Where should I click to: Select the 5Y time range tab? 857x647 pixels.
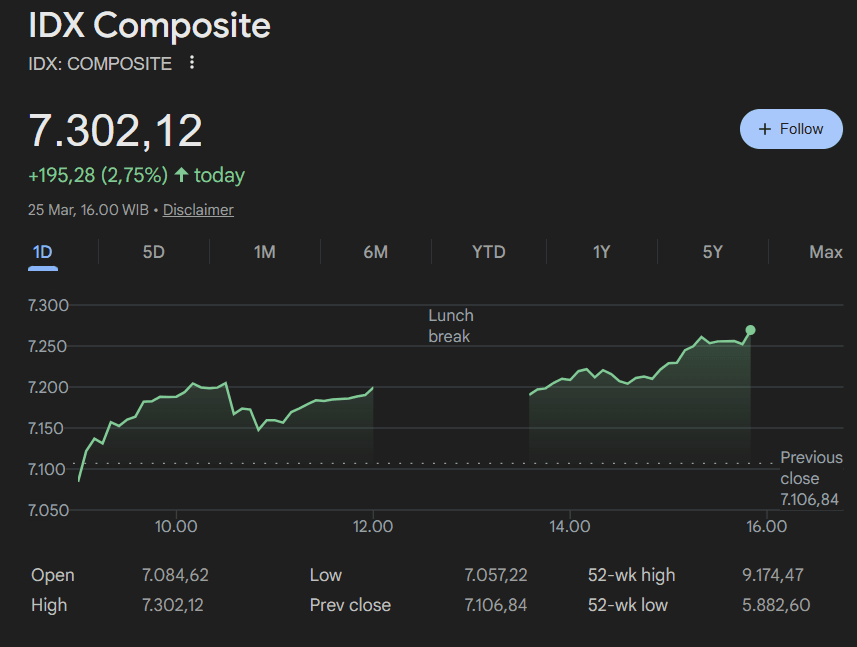point(712,252)
